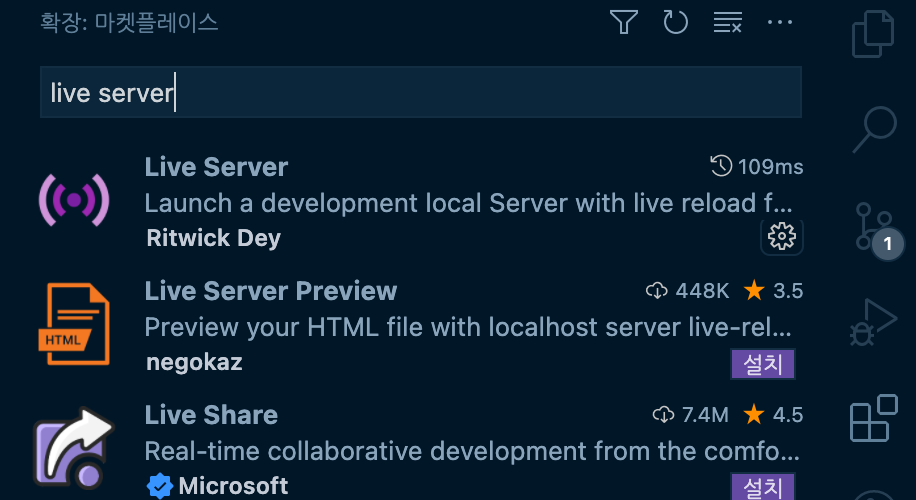Screen dimensions: 916x500
Task: Click publisher name negokaz
Action: pos(194,362)
